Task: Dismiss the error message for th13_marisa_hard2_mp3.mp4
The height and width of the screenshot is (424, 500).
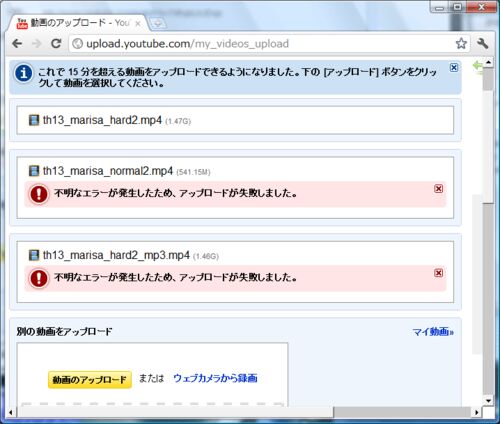Action: tap(439, 273)
